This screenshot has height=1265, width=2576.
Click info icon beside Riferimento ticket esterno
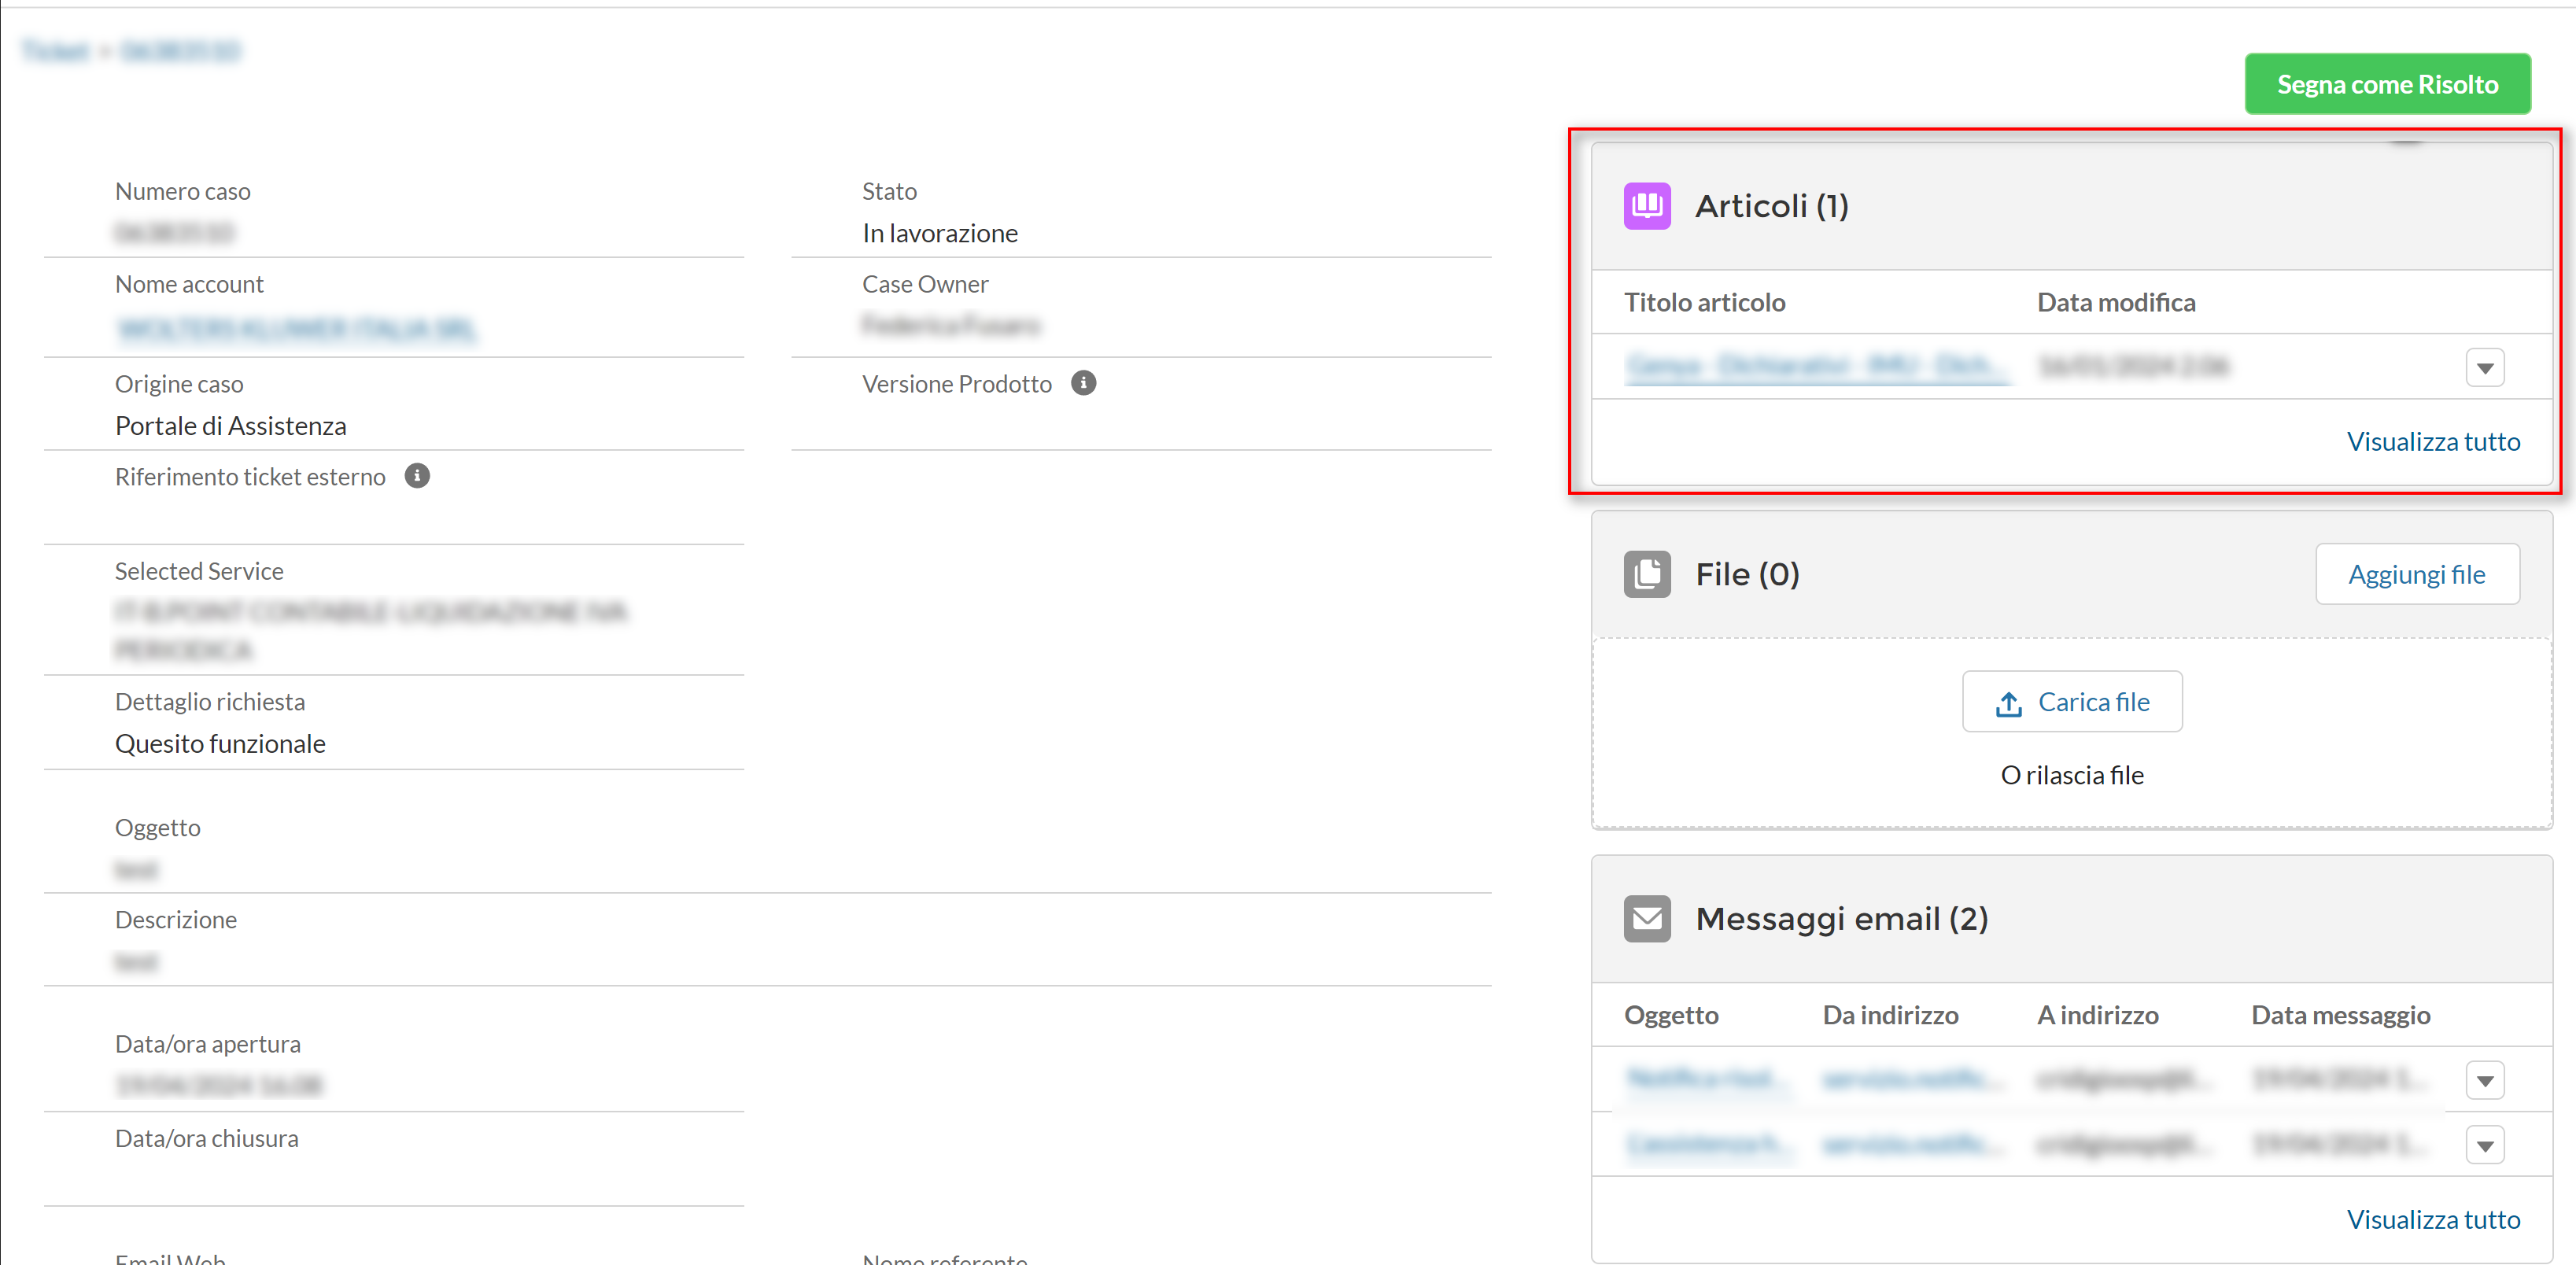(417, 476)
